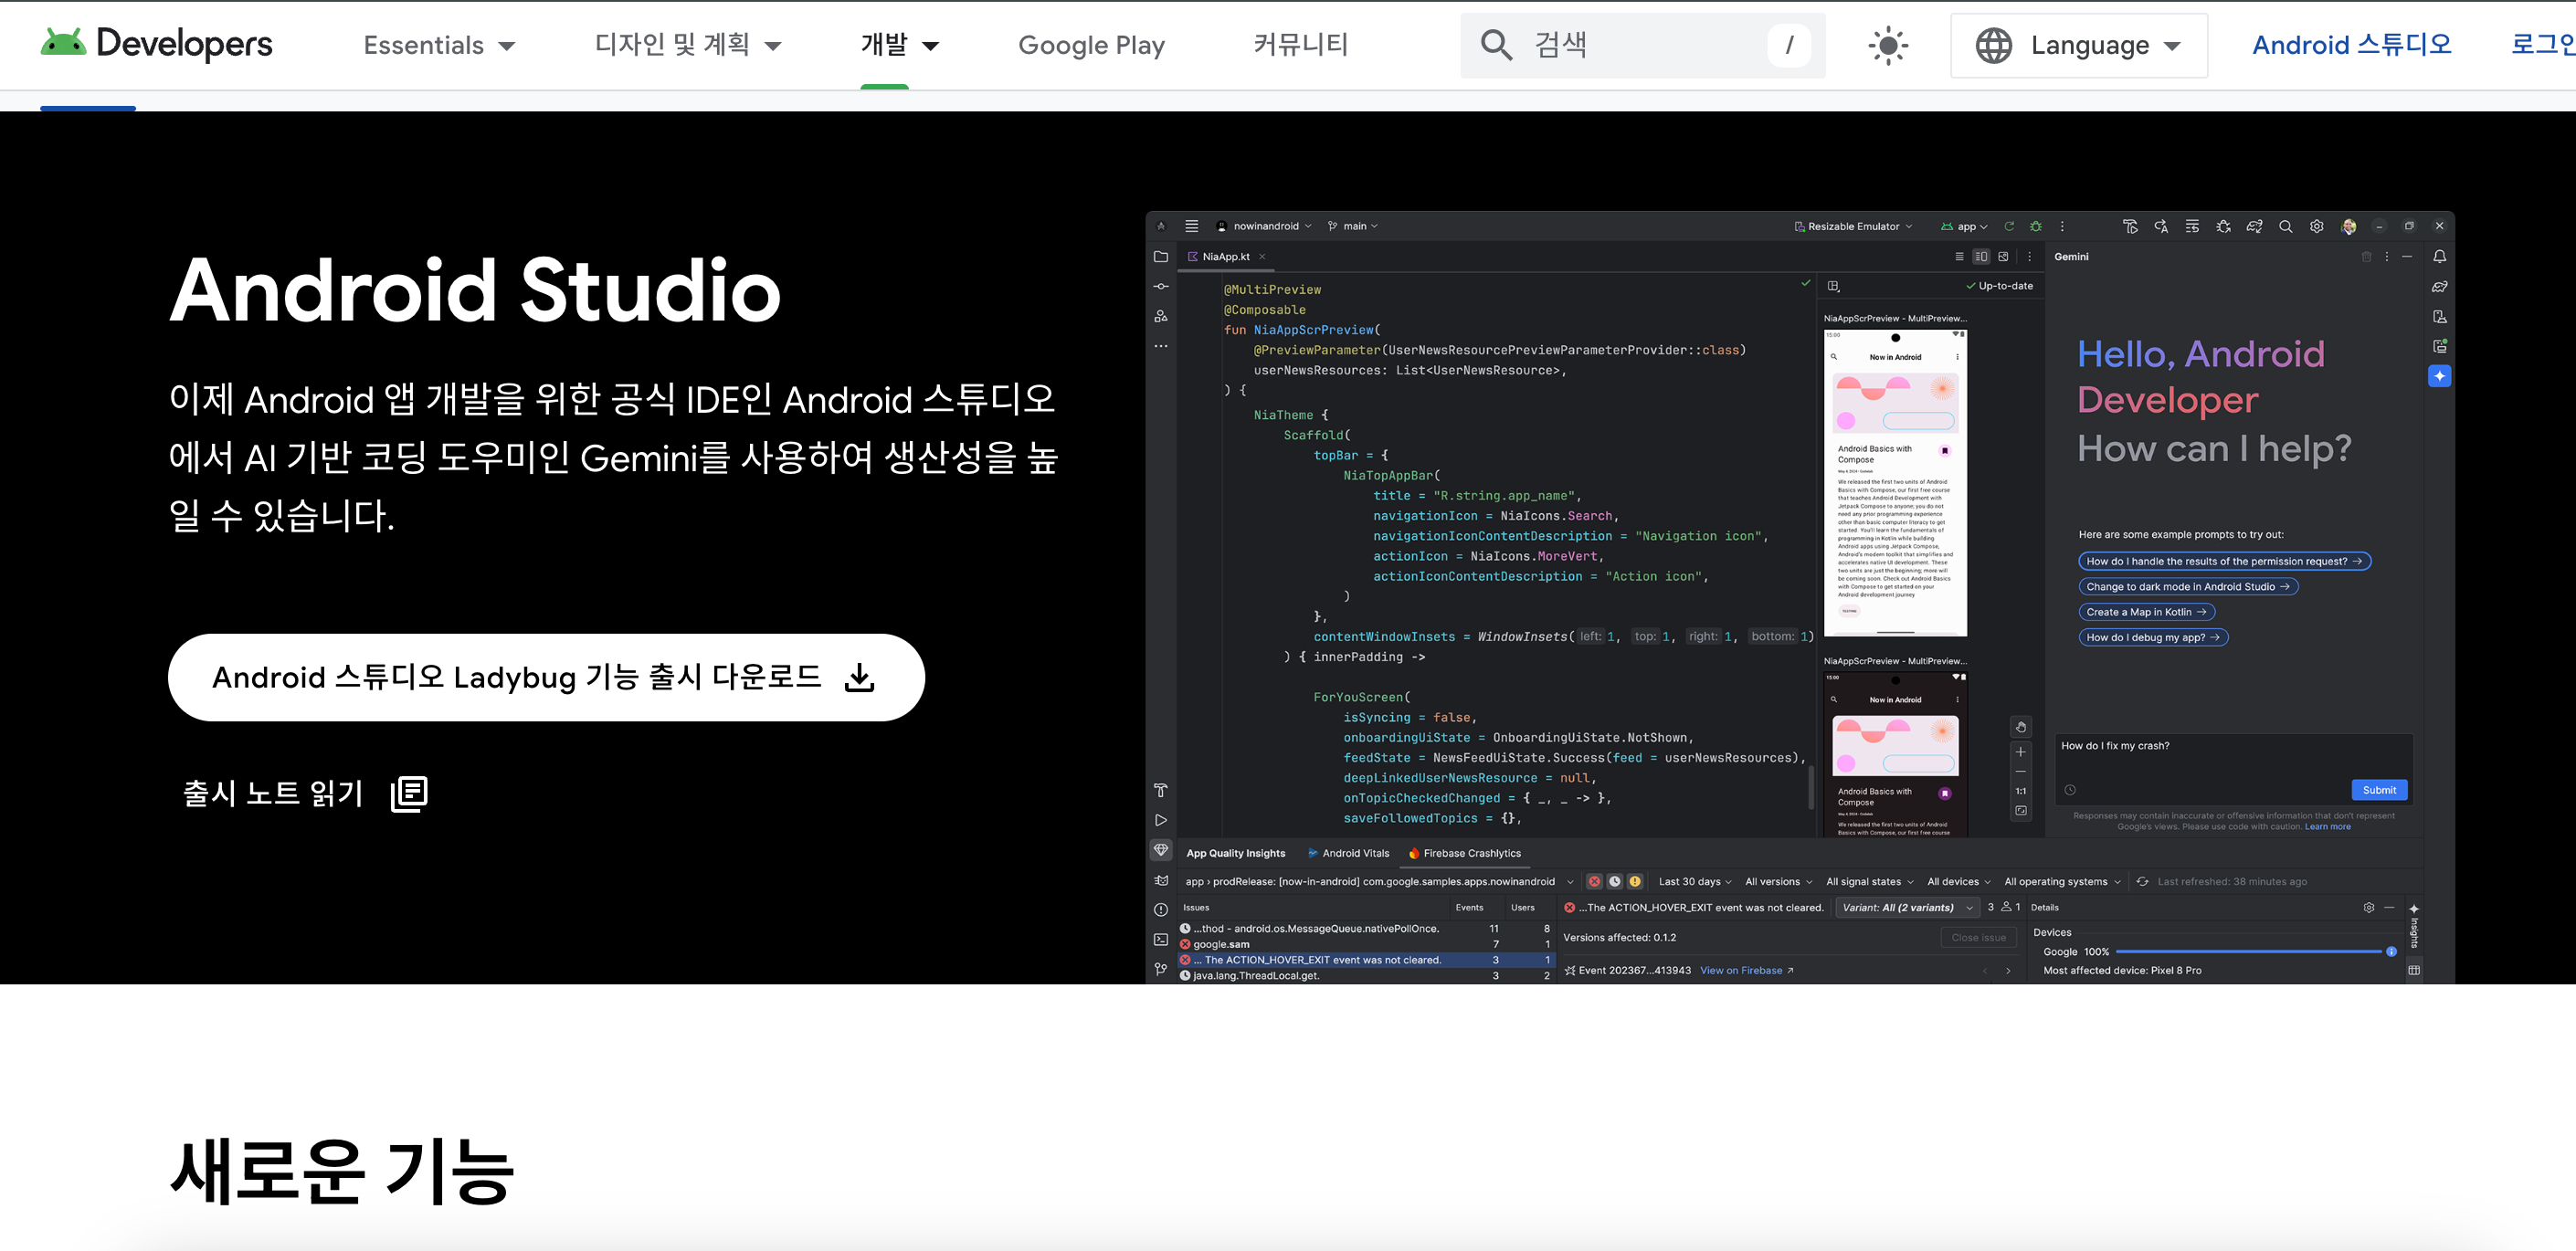The image size is (2576, 1251).
Task: Open the Resizable Emulator device dropdown
Action: click(x=1853, y=226)
